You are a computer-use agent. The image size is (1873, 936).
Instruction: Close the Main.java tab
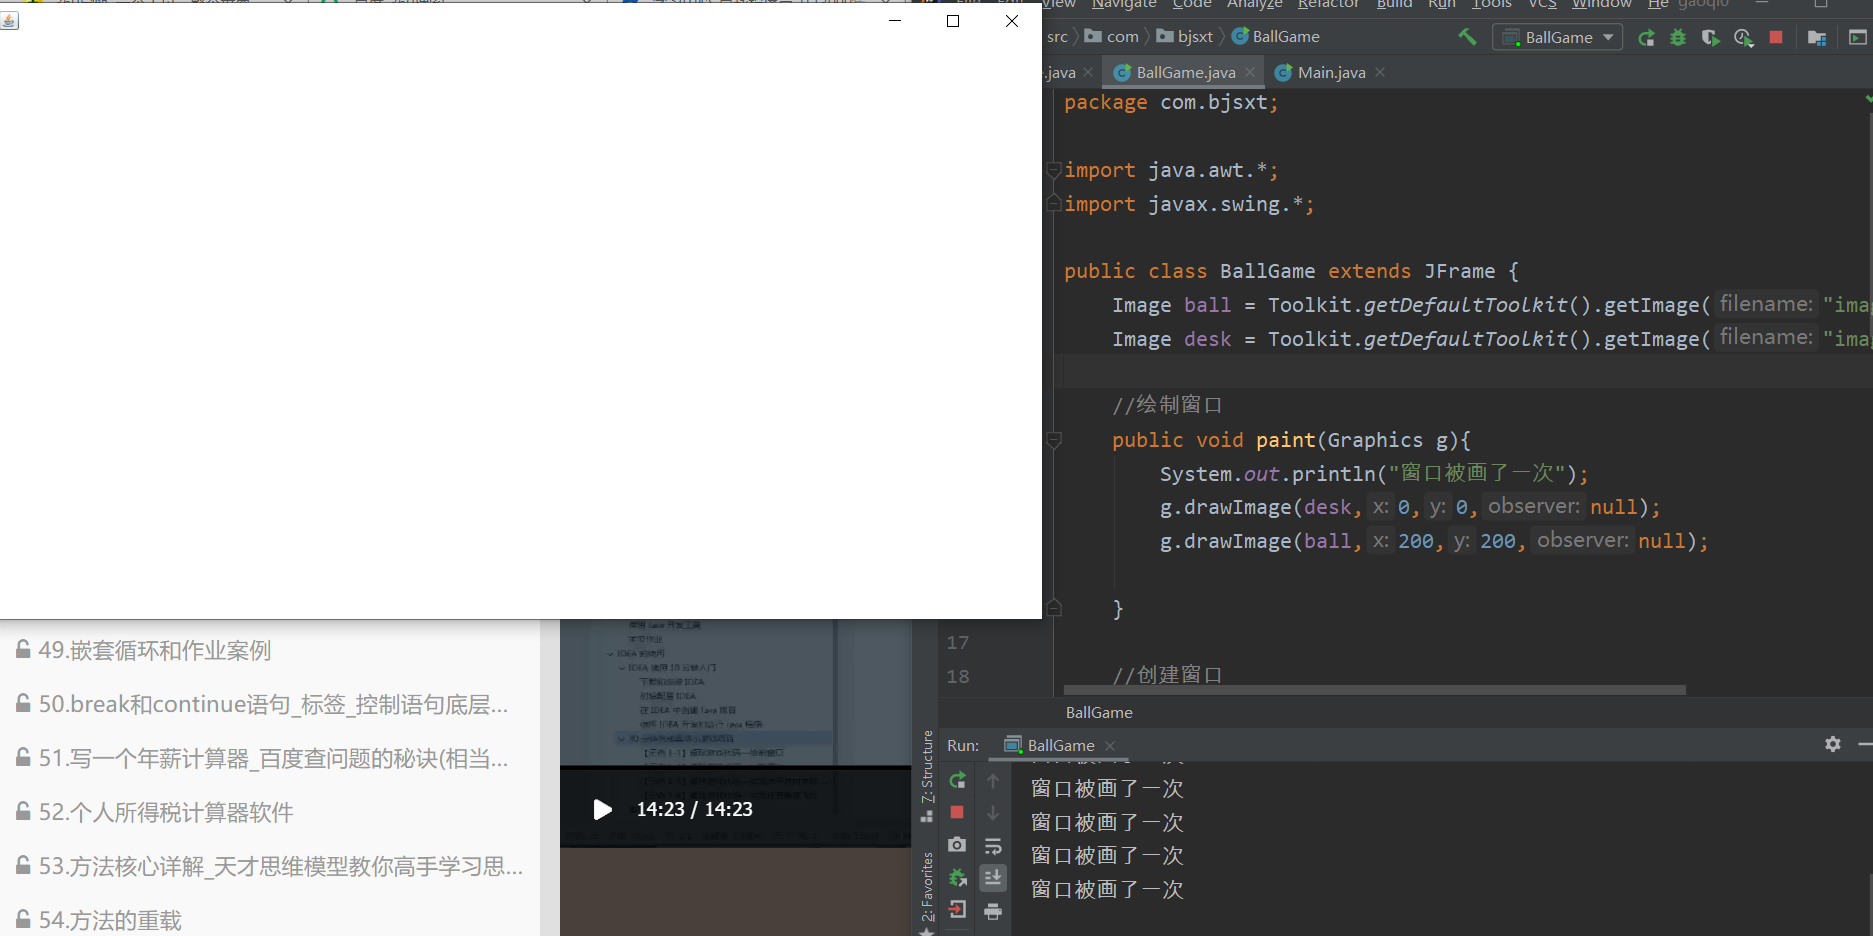[x=1380, y=72]
